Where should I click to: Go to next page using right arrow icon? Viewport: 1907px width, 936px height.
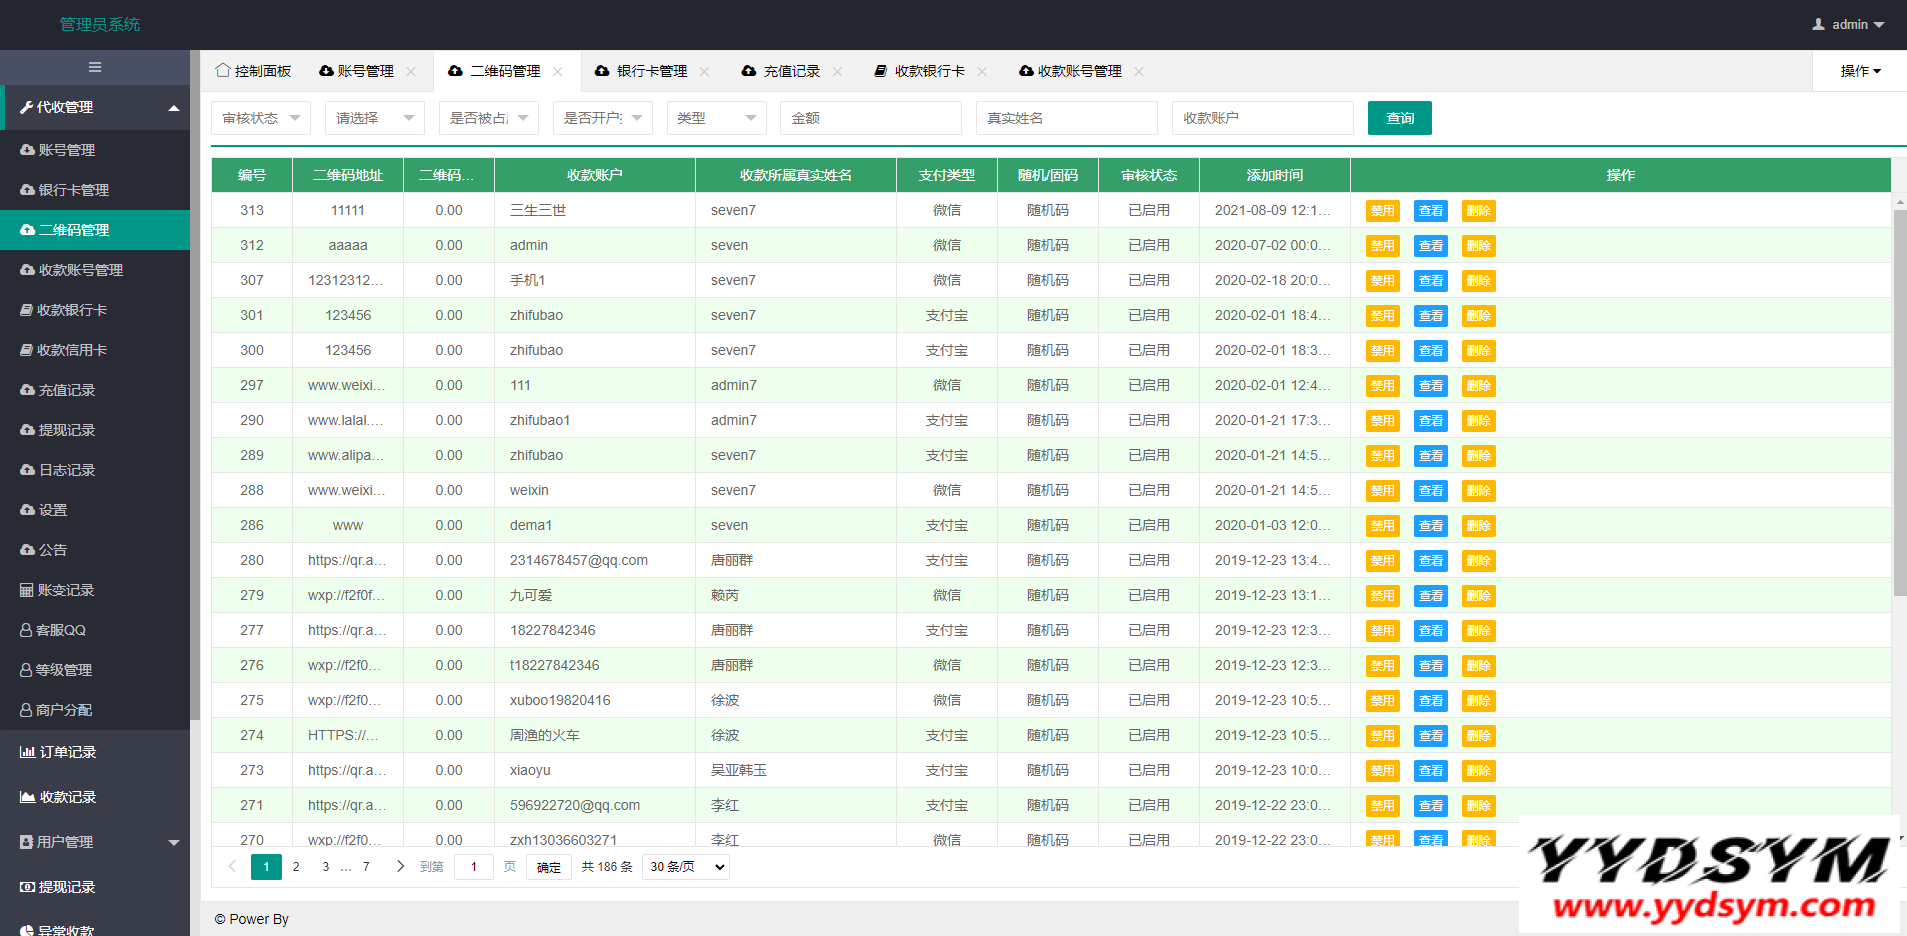[x=400, y=866]
